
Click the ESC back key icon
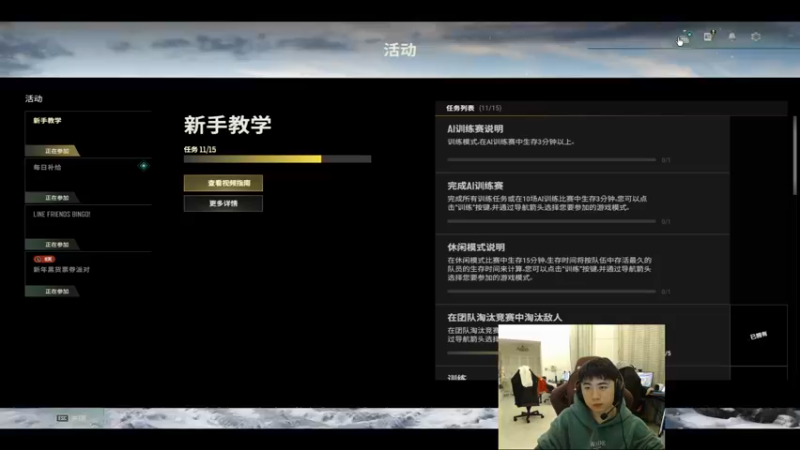coord(62,418)
